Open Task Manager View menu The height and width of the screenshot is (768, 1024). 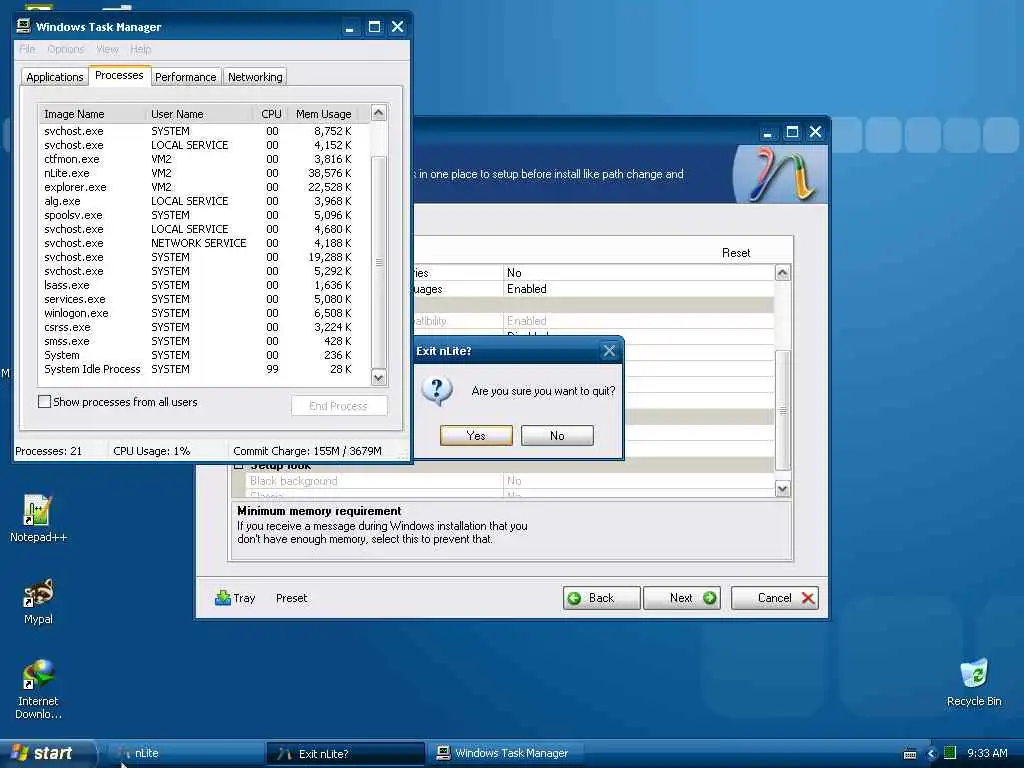tap(107, 49)
